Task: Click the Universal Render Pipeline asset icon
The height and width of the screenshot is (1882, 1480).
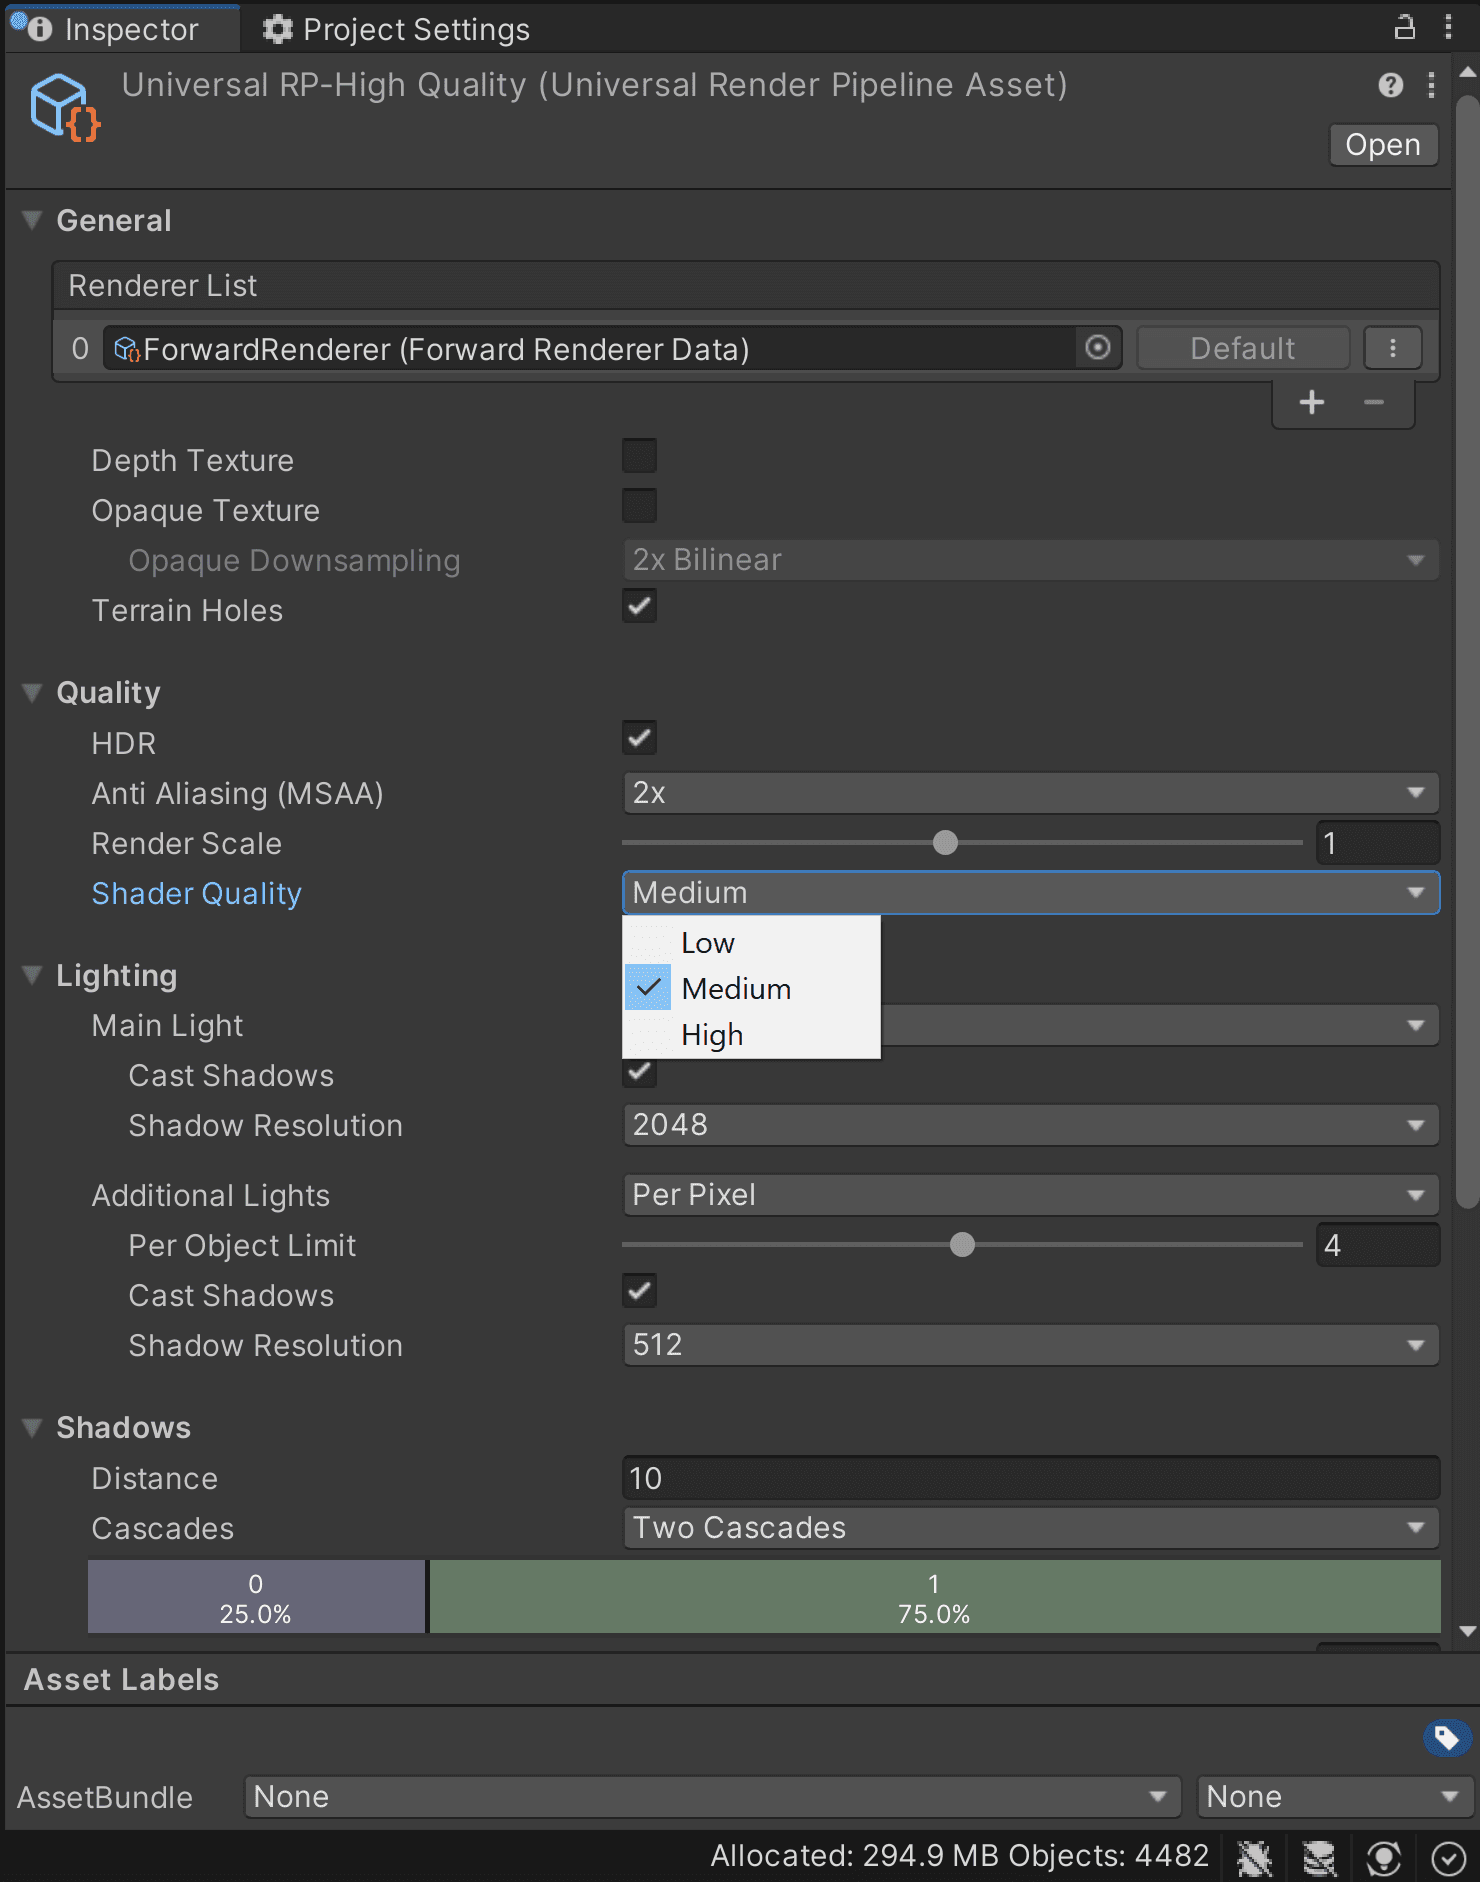Action: pos(65,107)
